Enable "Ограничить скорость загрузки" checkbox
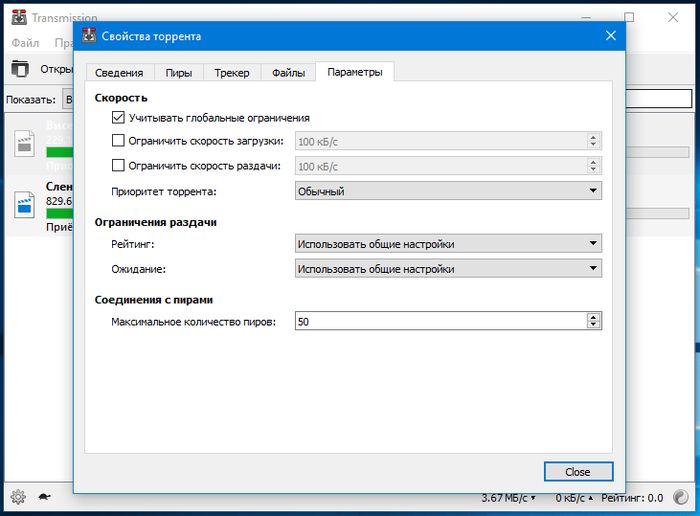The image size is (700, 516). click(x=119, y=141)
